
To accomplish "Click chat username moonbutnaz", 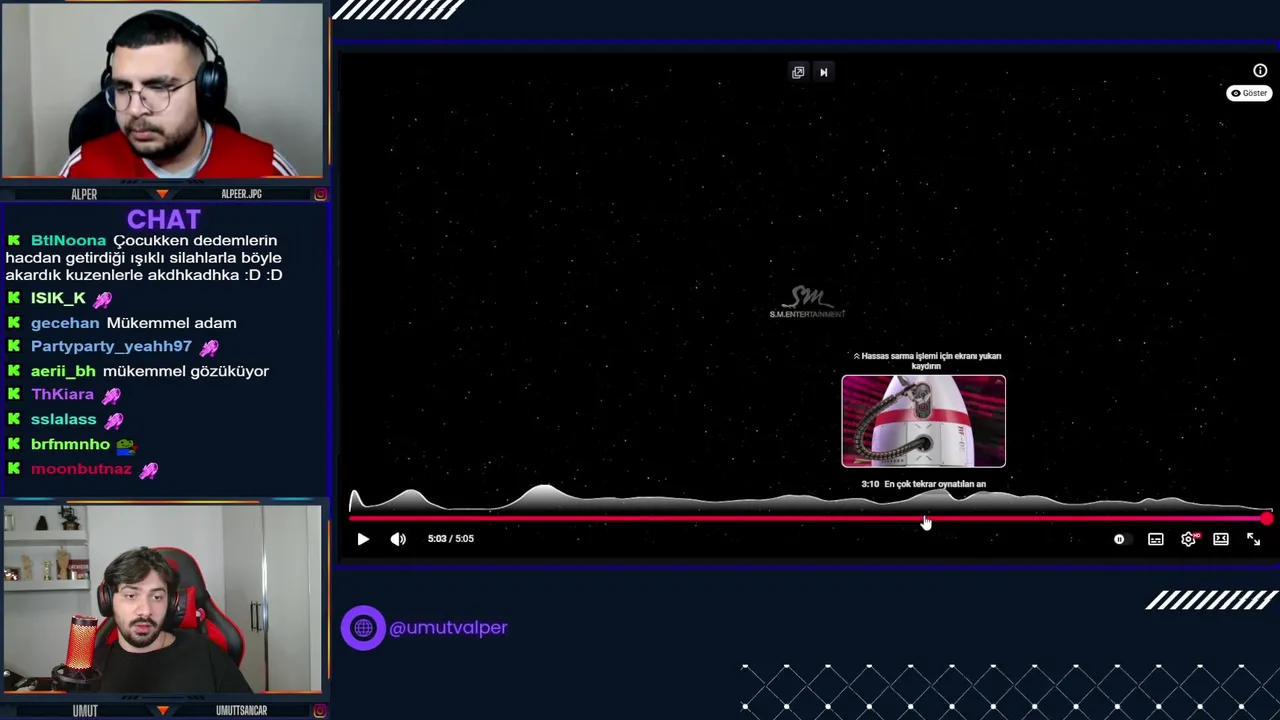I will pyautogui.click(x=81, y=469).
